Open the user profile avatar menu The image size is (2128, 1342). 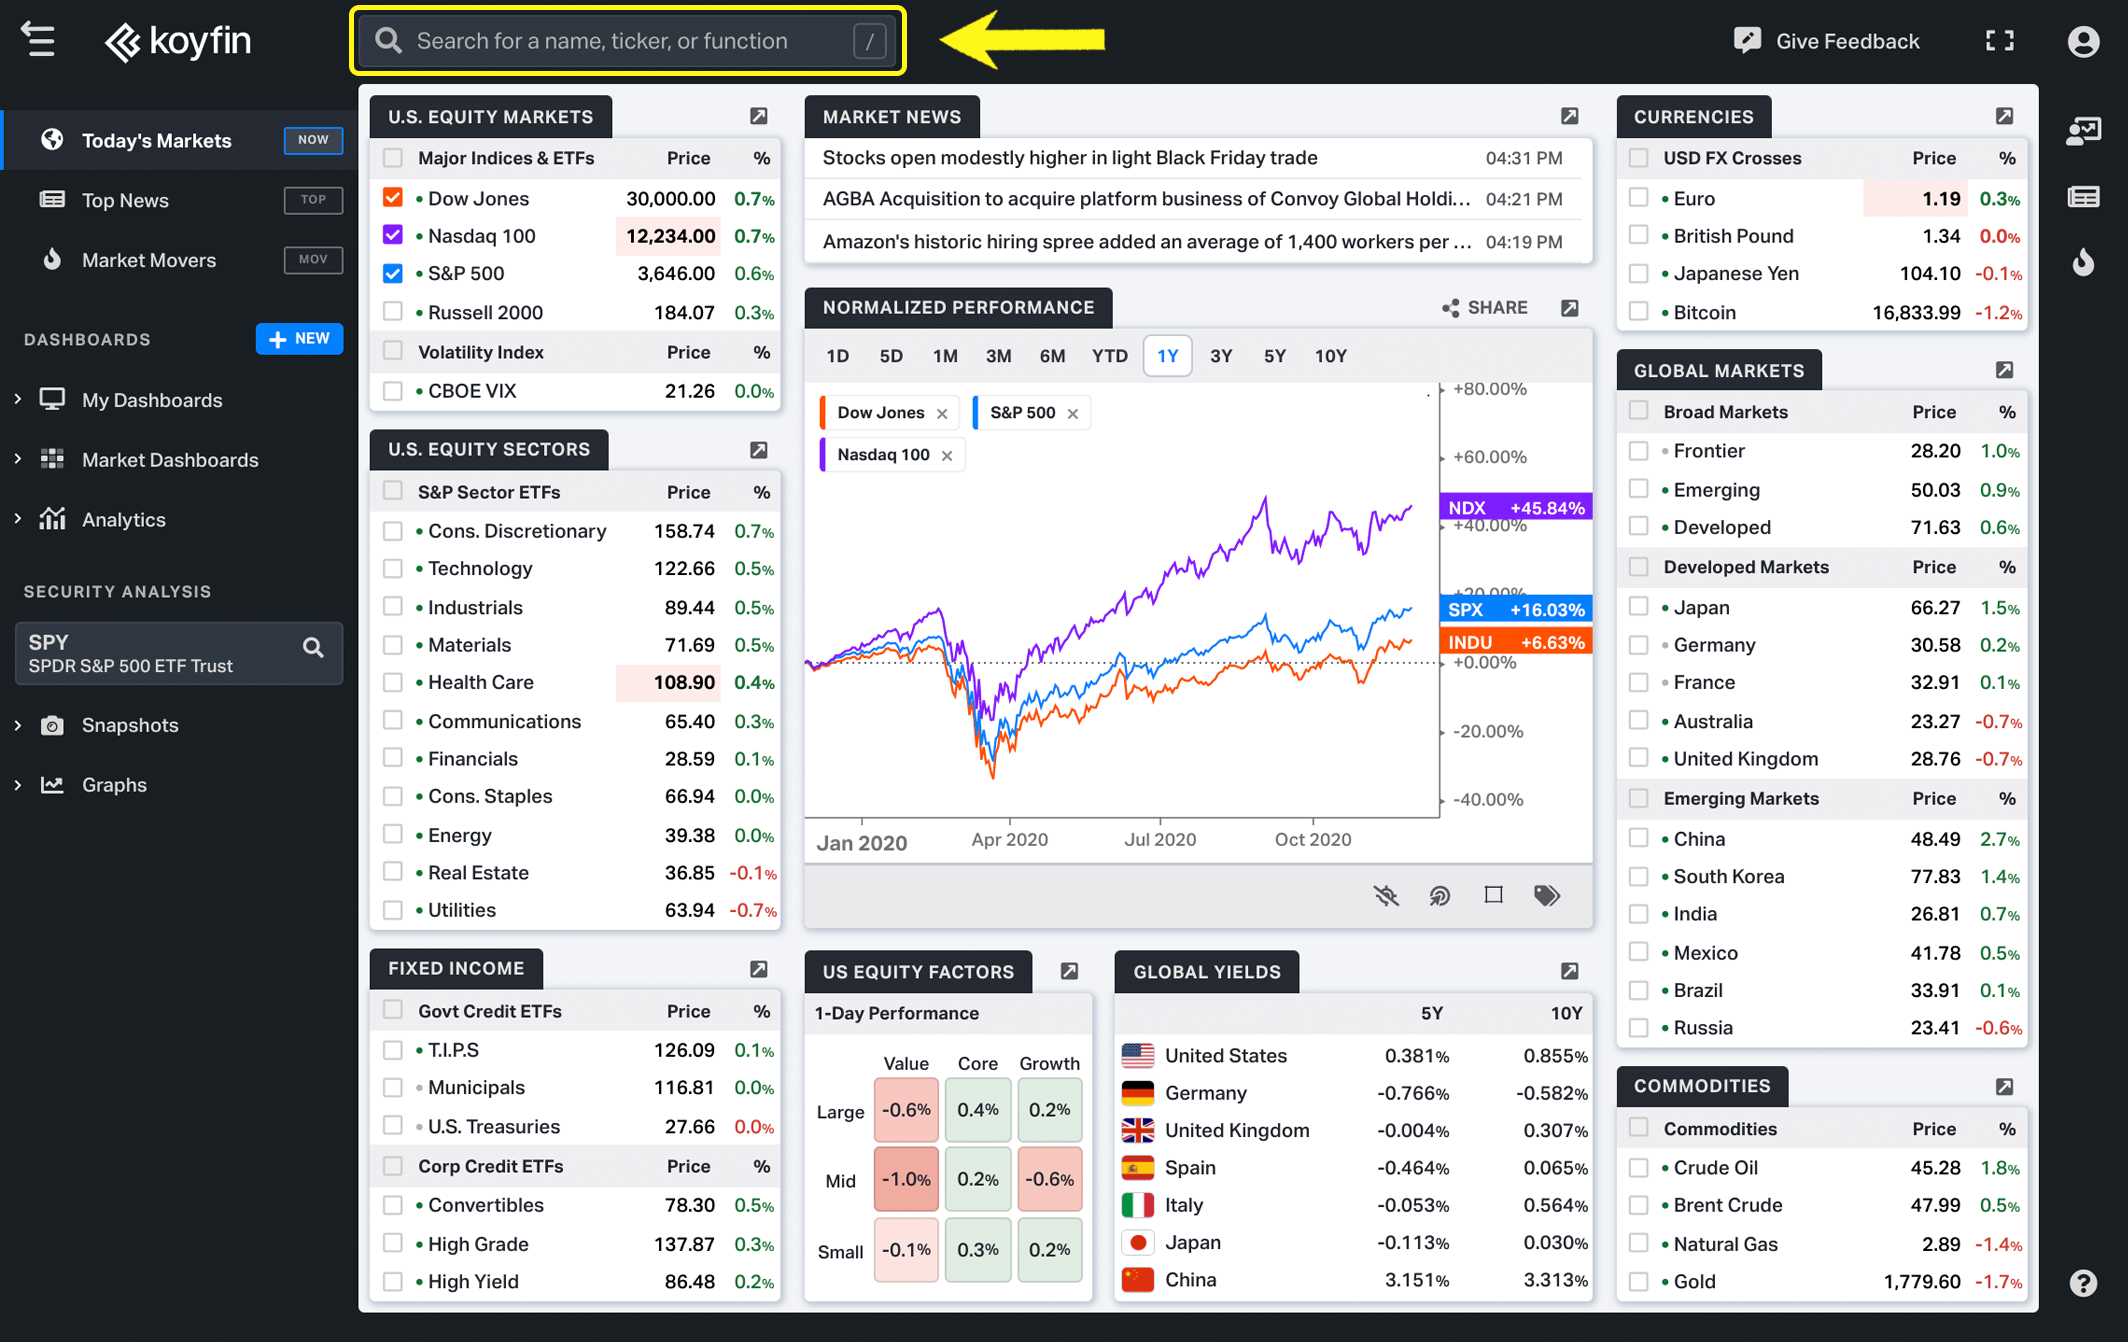tap(2084, 40)
